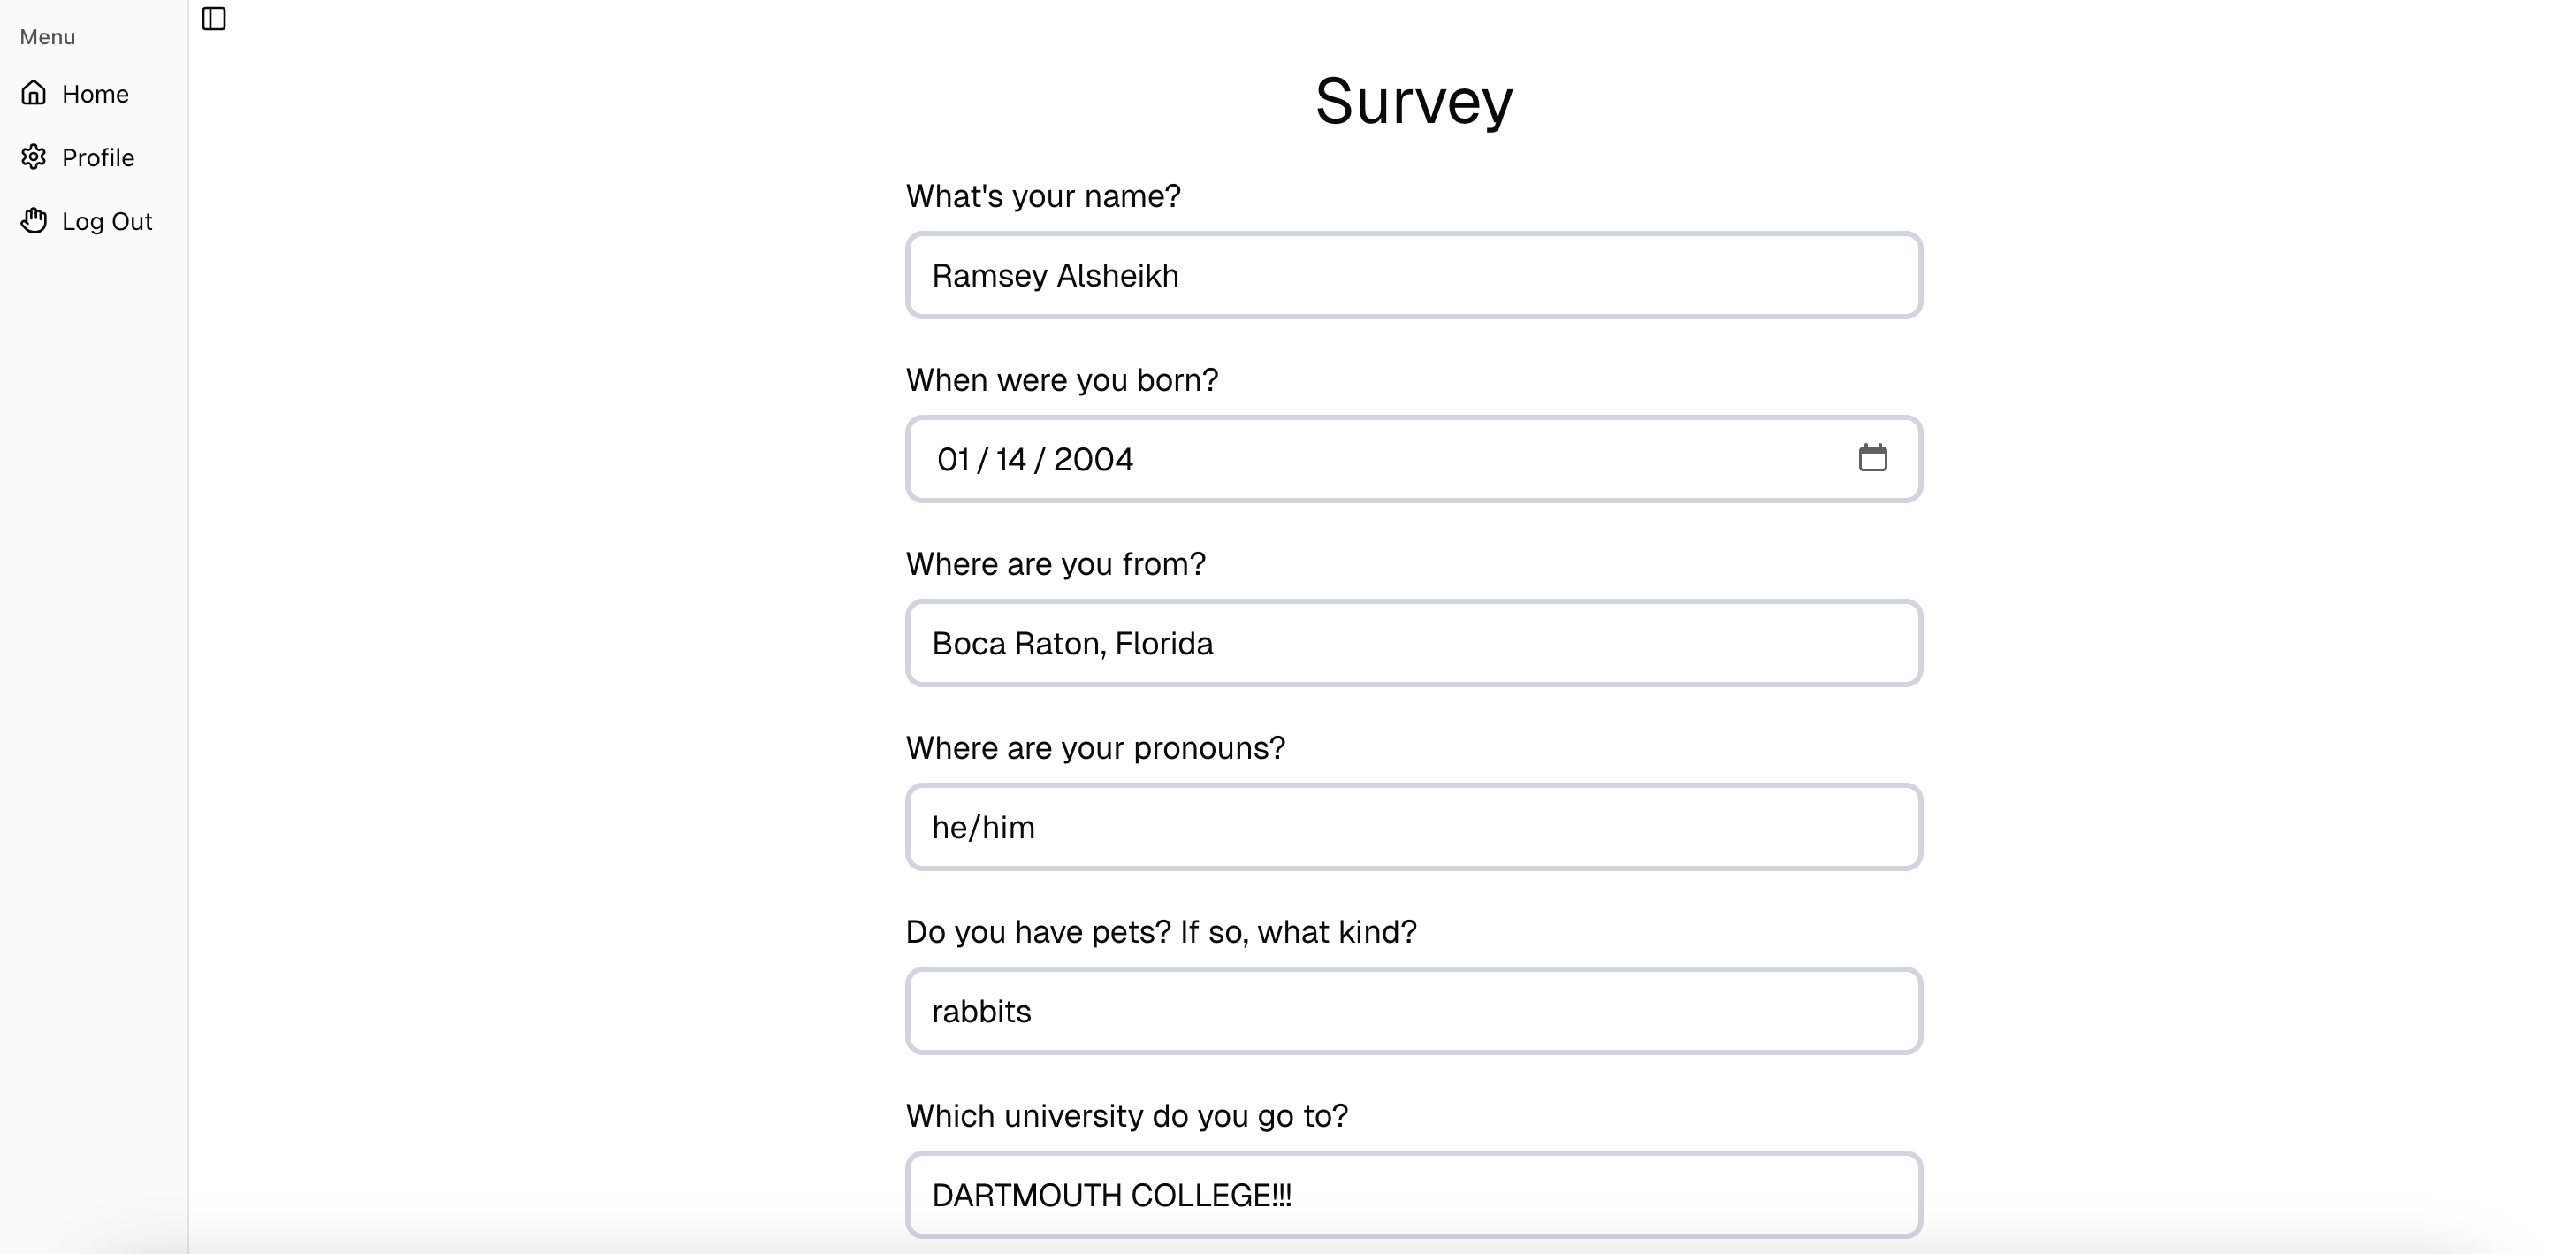
Task: Click the Log Out hand icon
Action: pyautogui.click(x=34, y=221)
